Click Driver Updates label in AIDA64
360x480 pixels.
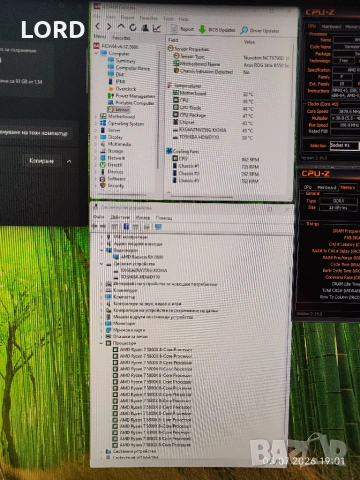pos(265,31)
